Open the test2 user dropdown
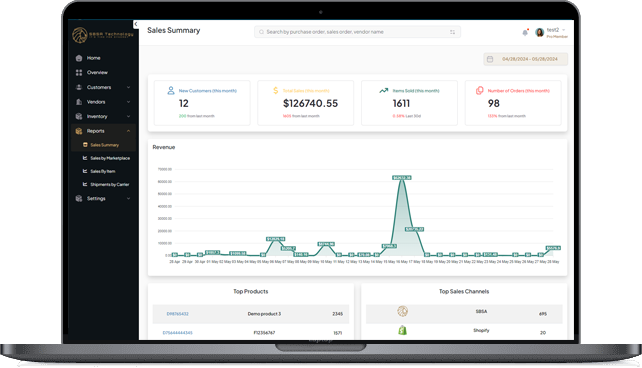The width and height of the screenshot is (642, 368). tap(556, 30)
